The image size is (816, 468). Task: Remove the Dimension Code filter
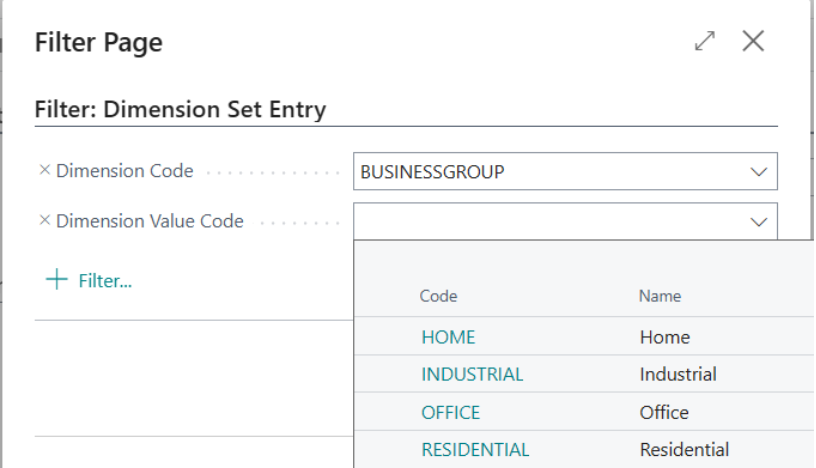(44, 171)
